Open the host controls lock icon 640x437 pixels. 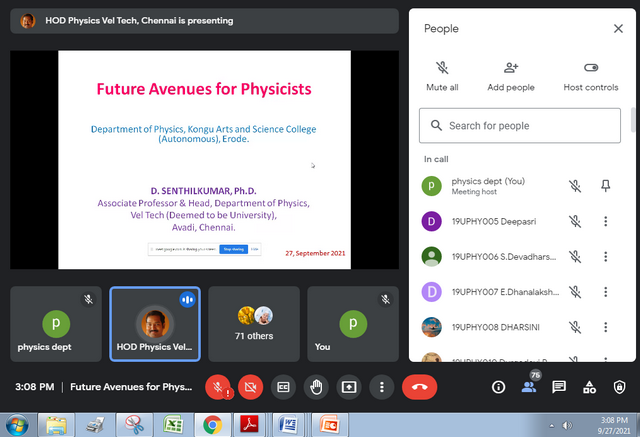pyautogui.click(x=619, y=387)
